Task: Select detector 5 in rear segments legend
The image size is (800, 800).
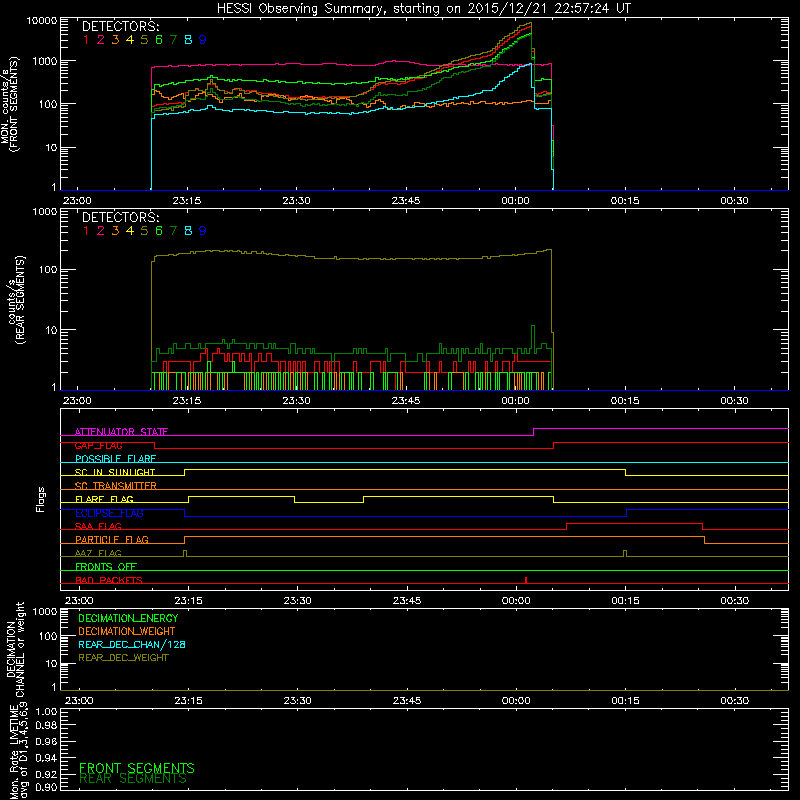Action: click(144, 231)
